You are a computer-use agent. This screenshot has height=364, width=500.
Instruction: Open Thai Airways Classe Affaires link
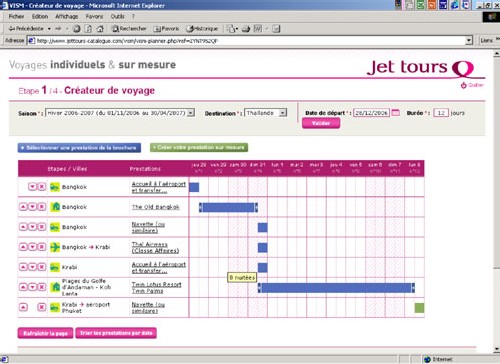pos(155,247)
